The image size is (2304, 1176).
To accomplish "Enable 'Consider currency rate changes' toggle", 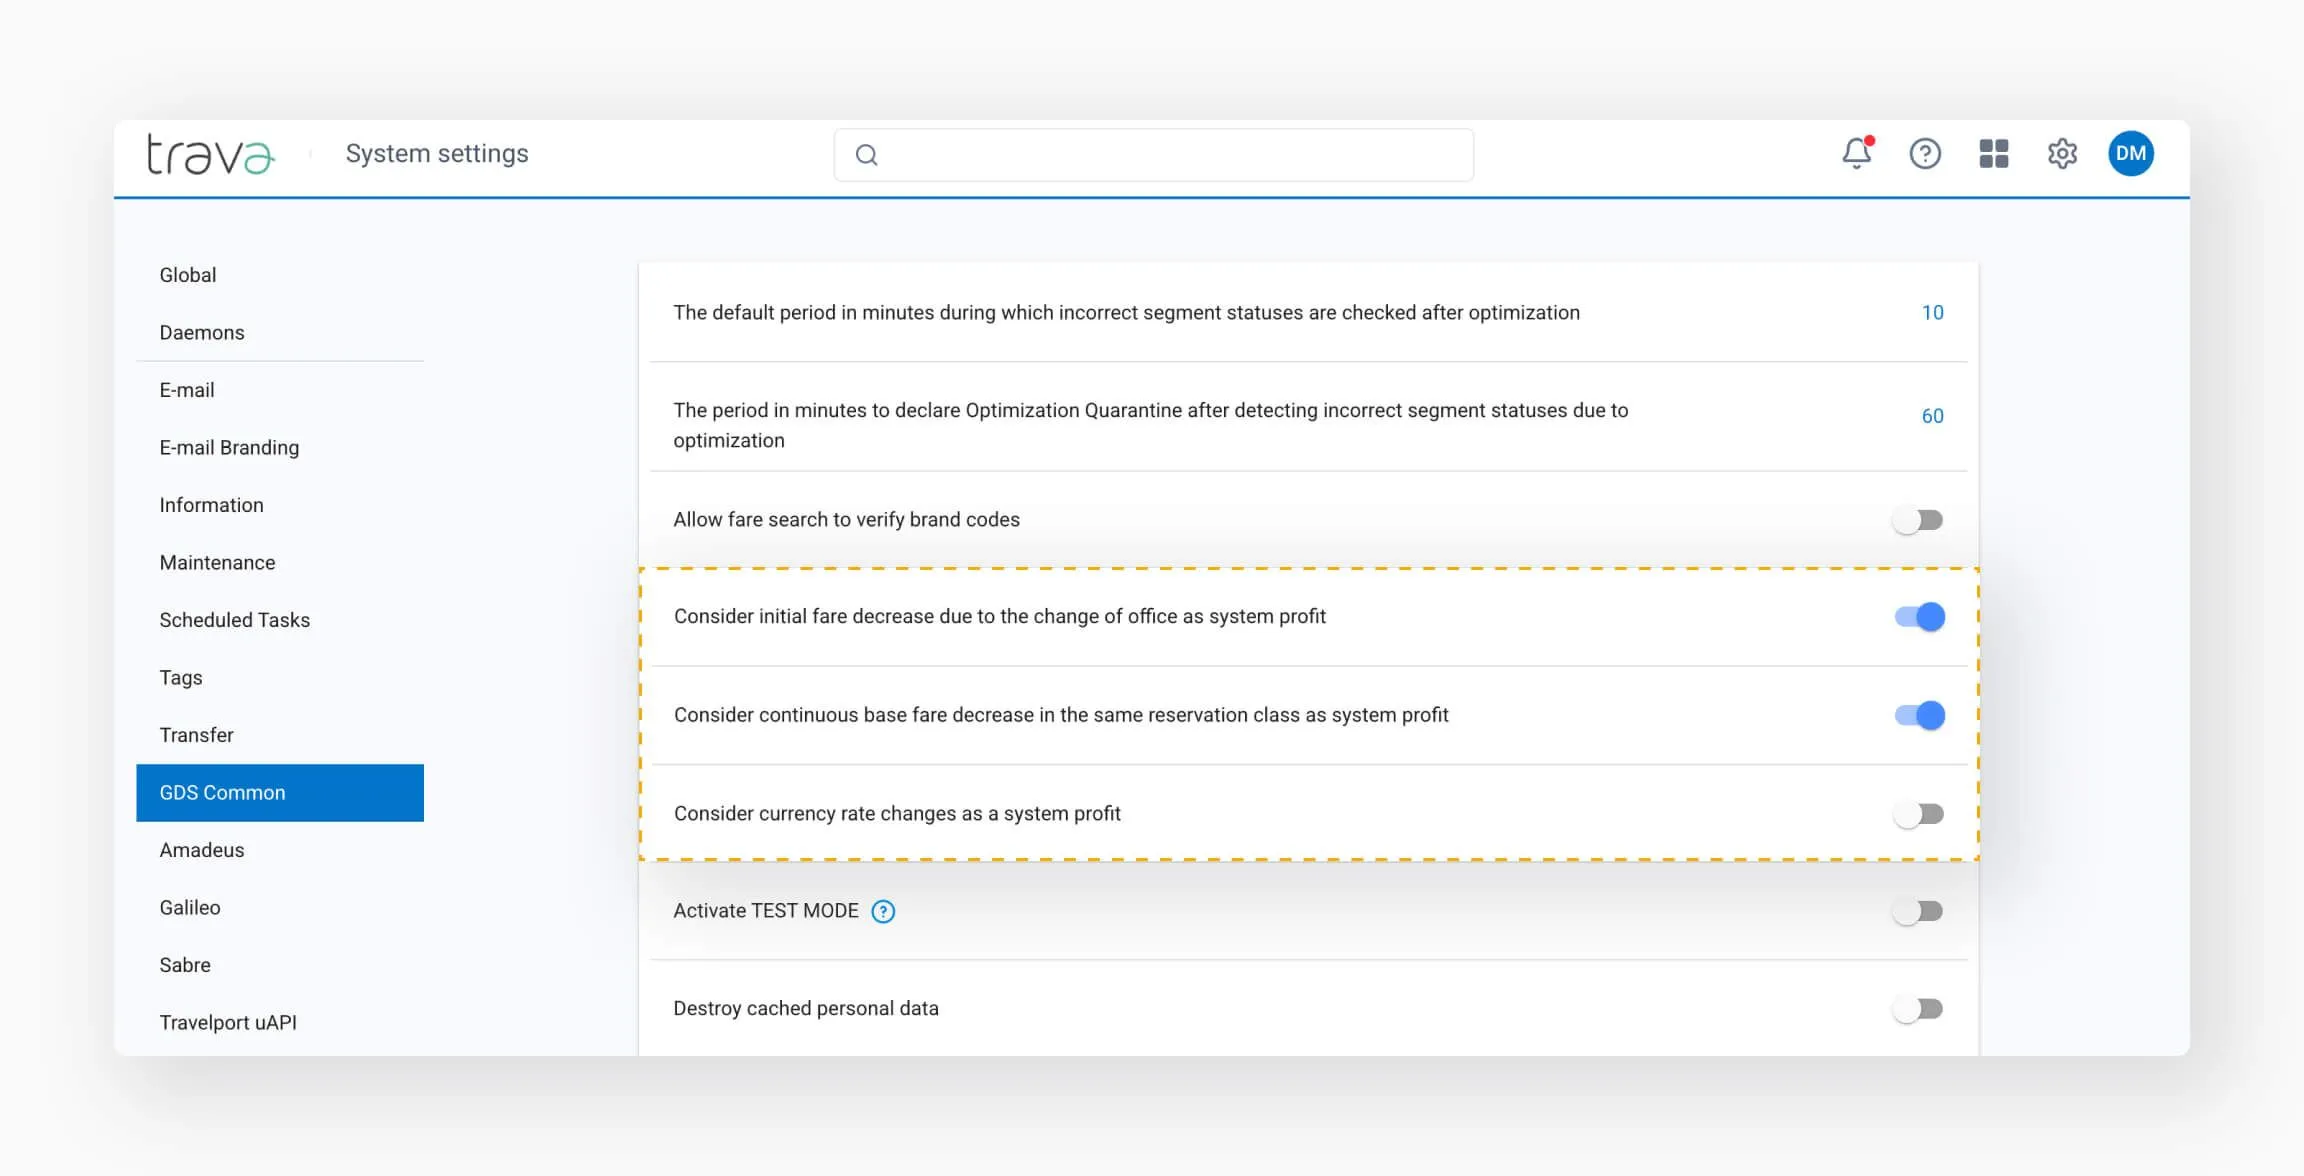I will coord(1917,814).
